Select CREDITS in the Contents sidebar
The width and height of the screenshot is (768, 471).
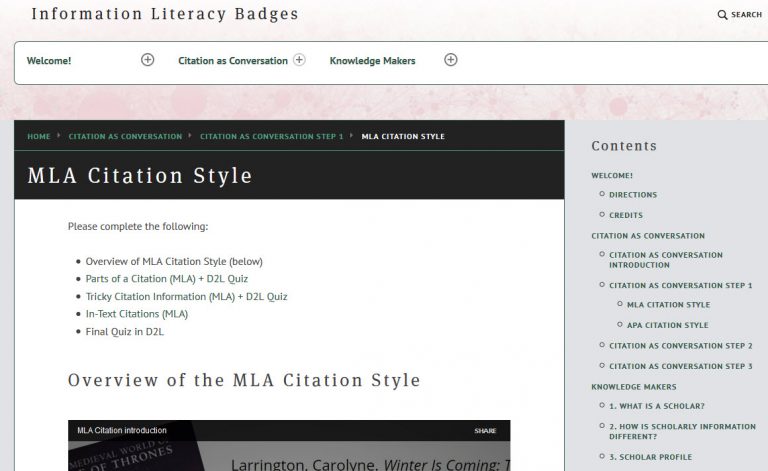[625, 215]
